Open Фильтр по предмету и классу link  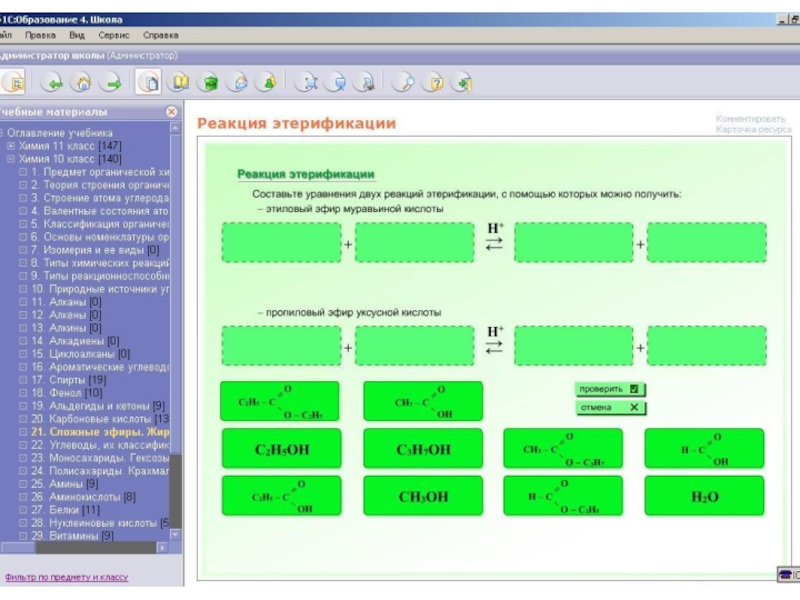pos(66,577)
